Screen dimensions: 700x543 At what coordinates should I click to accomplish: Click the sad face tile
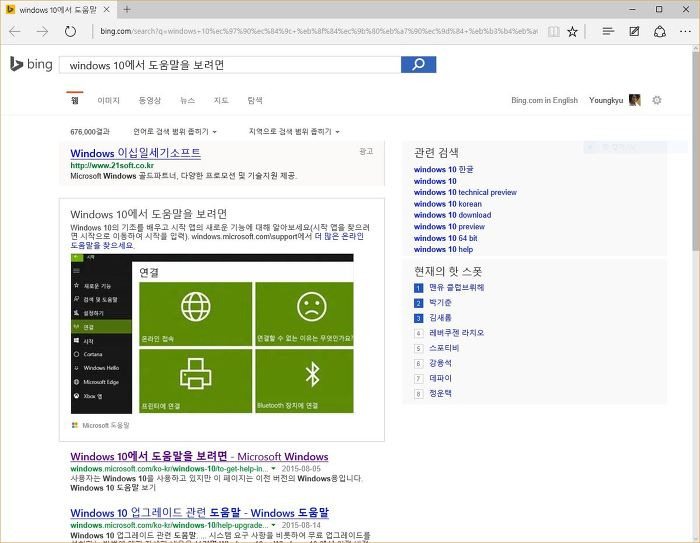(304, 313)
